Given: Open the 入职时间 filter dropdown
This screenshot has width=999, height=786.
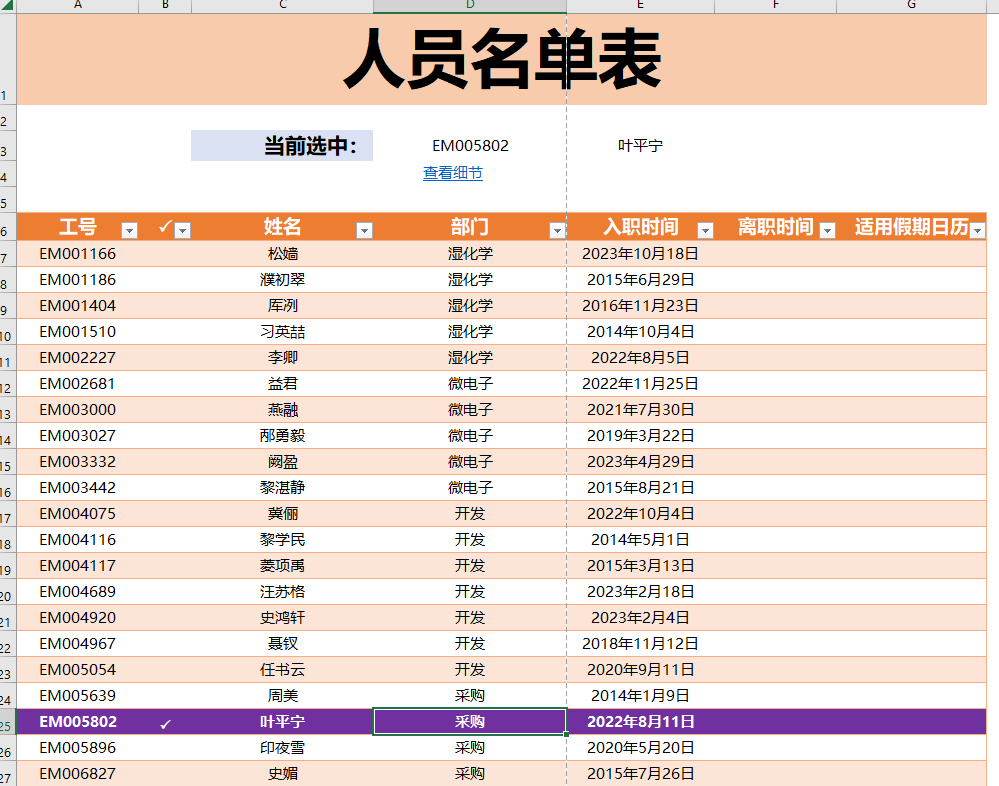Looking at the screenshot, I should (704, 229).
